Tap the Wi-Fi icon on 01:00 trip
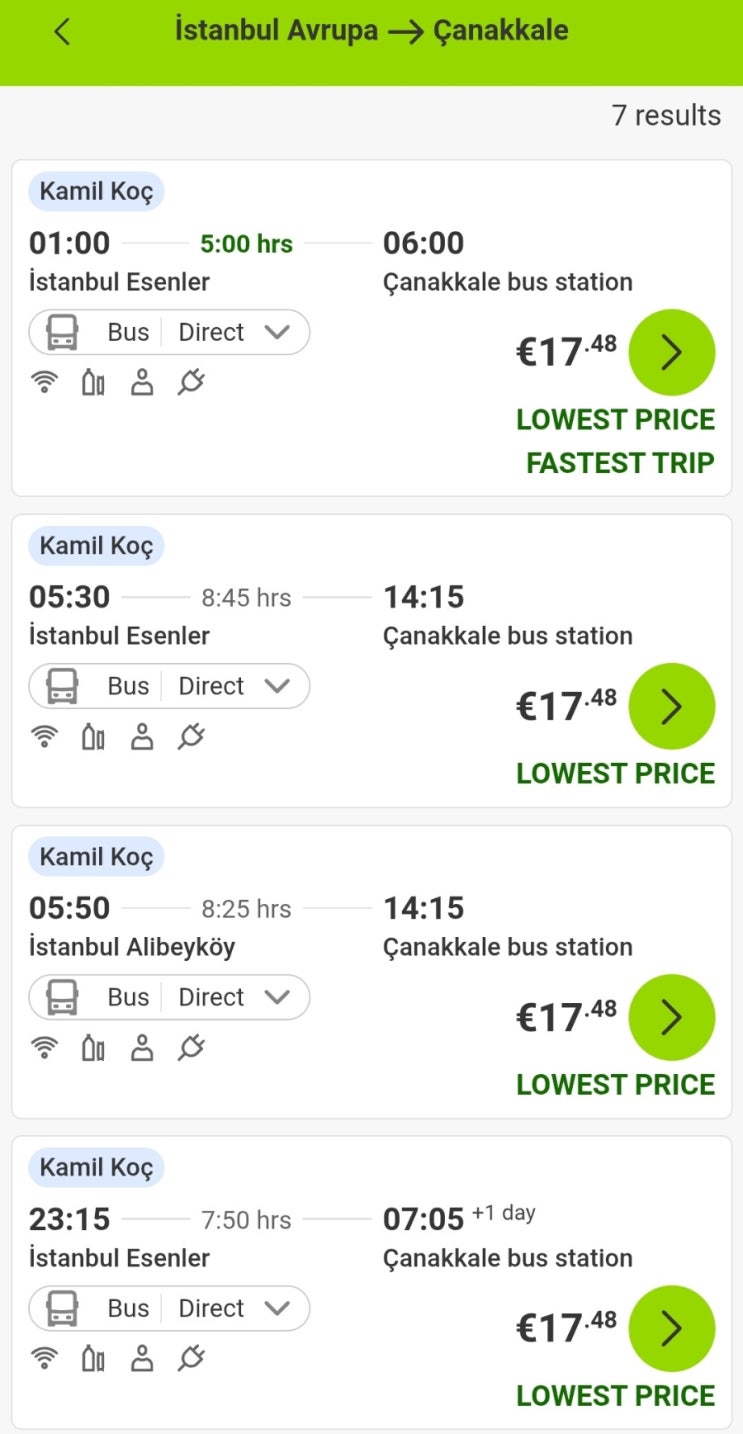743x1434 pixels. (45, 382)
